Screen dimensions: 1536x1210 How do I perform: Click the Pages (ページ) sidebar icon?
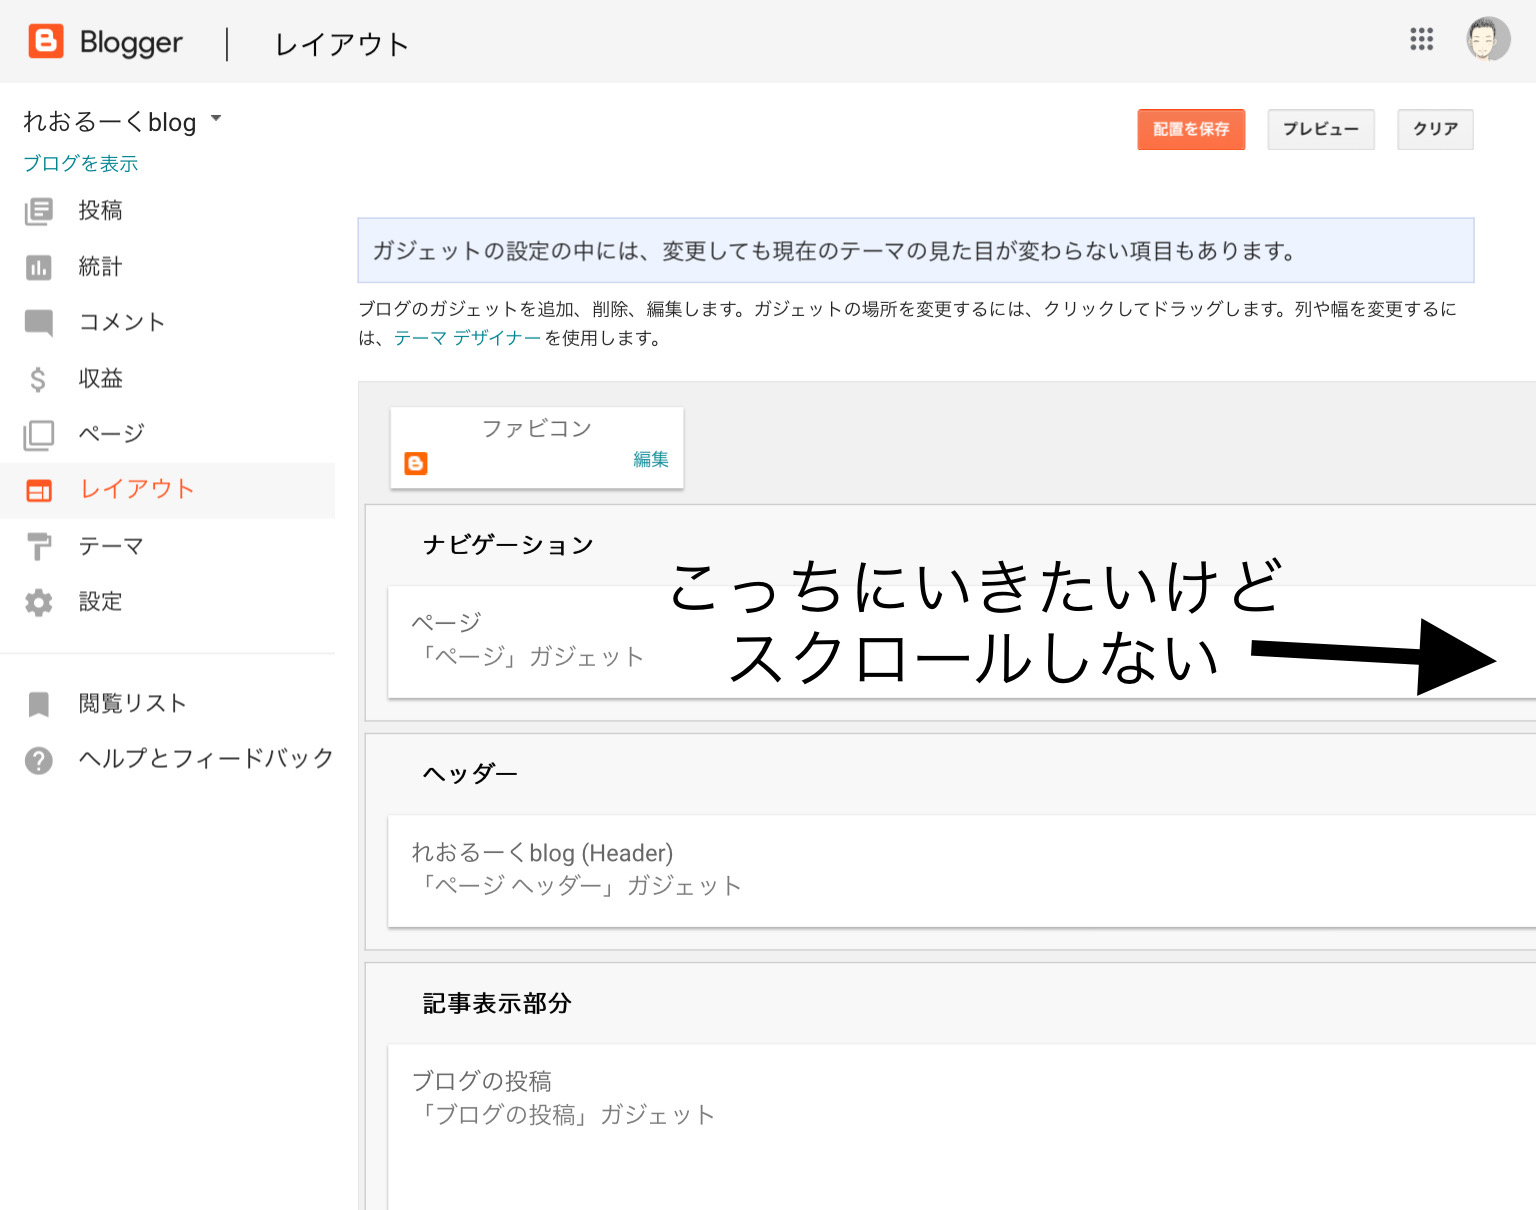tap(39, 435)
